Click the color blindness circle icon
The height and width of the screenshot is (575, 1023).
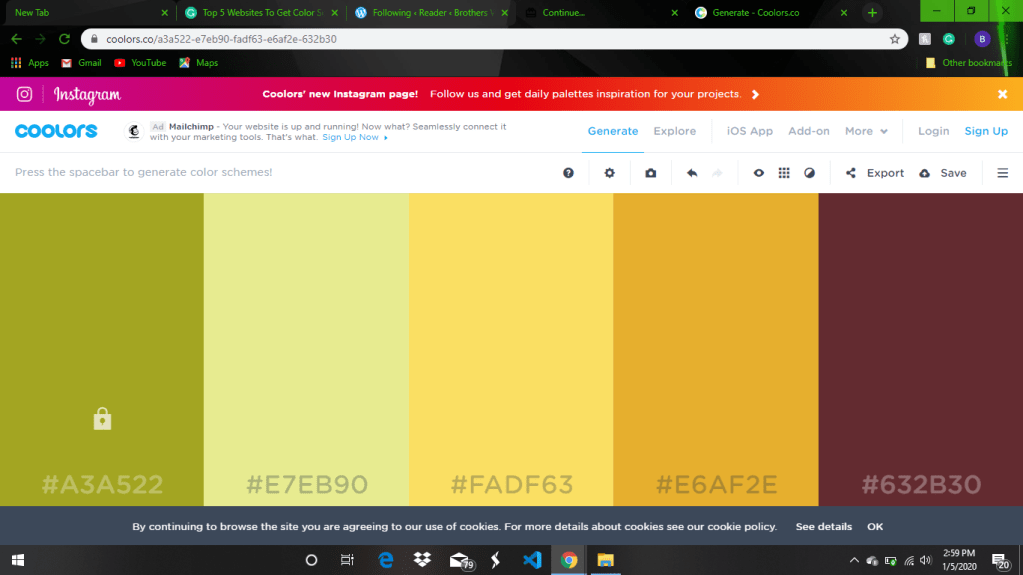pos(810,173)
